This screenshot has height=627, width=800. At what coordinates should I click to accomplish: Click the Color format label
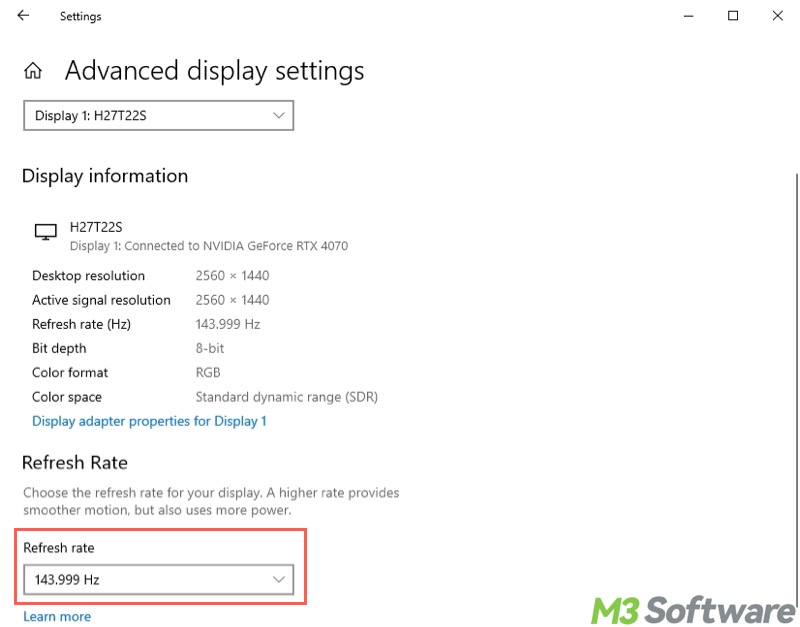[x=70, y=372]
